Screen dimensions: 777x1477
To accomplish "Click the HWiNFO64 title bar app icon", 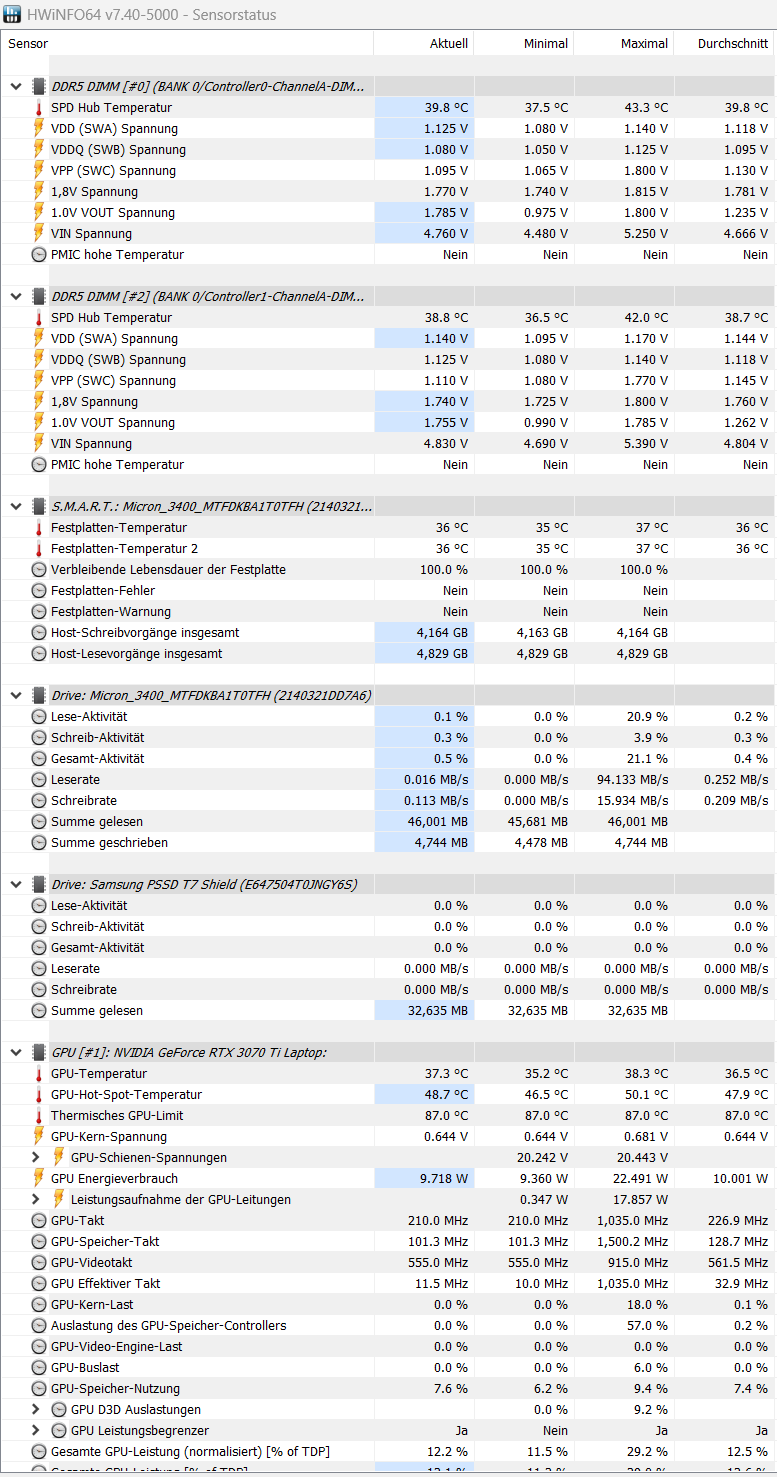I will coord(12,14).
